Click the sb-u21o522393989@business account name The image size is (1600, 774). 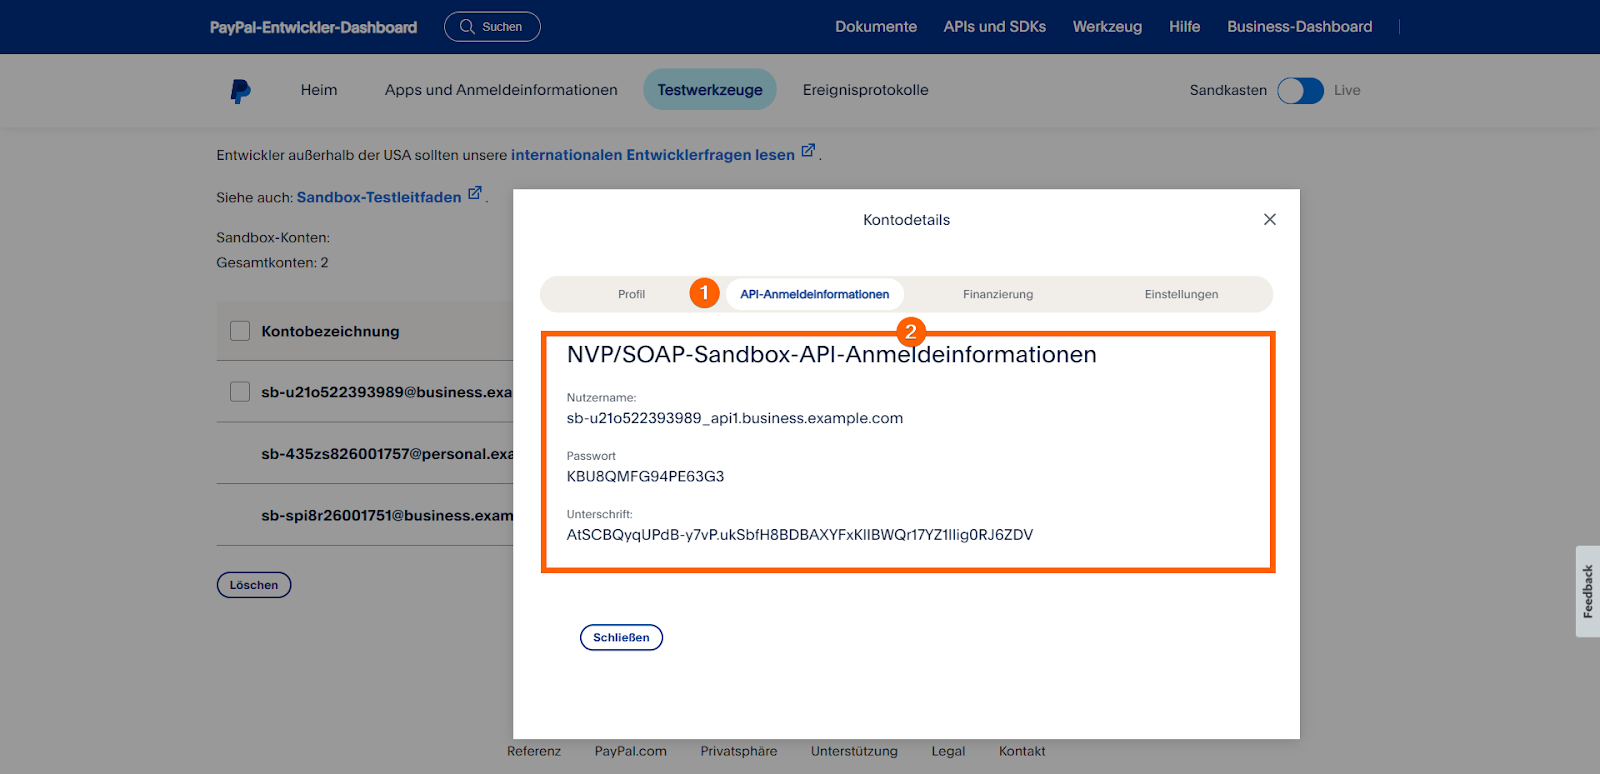click(387, 392)
